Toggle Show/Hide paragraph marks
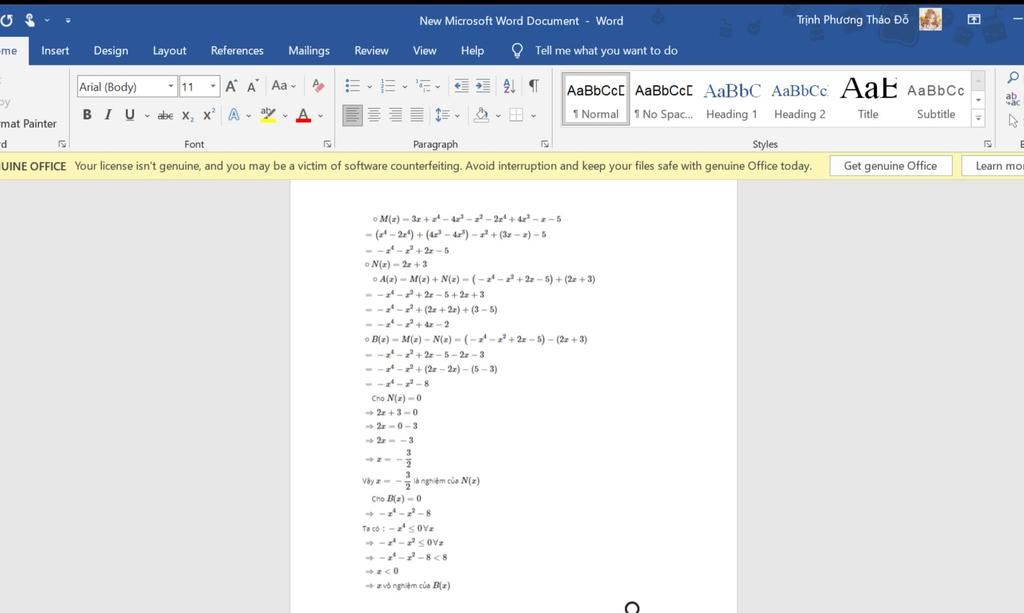The image size is (1024, 613). 534,86
